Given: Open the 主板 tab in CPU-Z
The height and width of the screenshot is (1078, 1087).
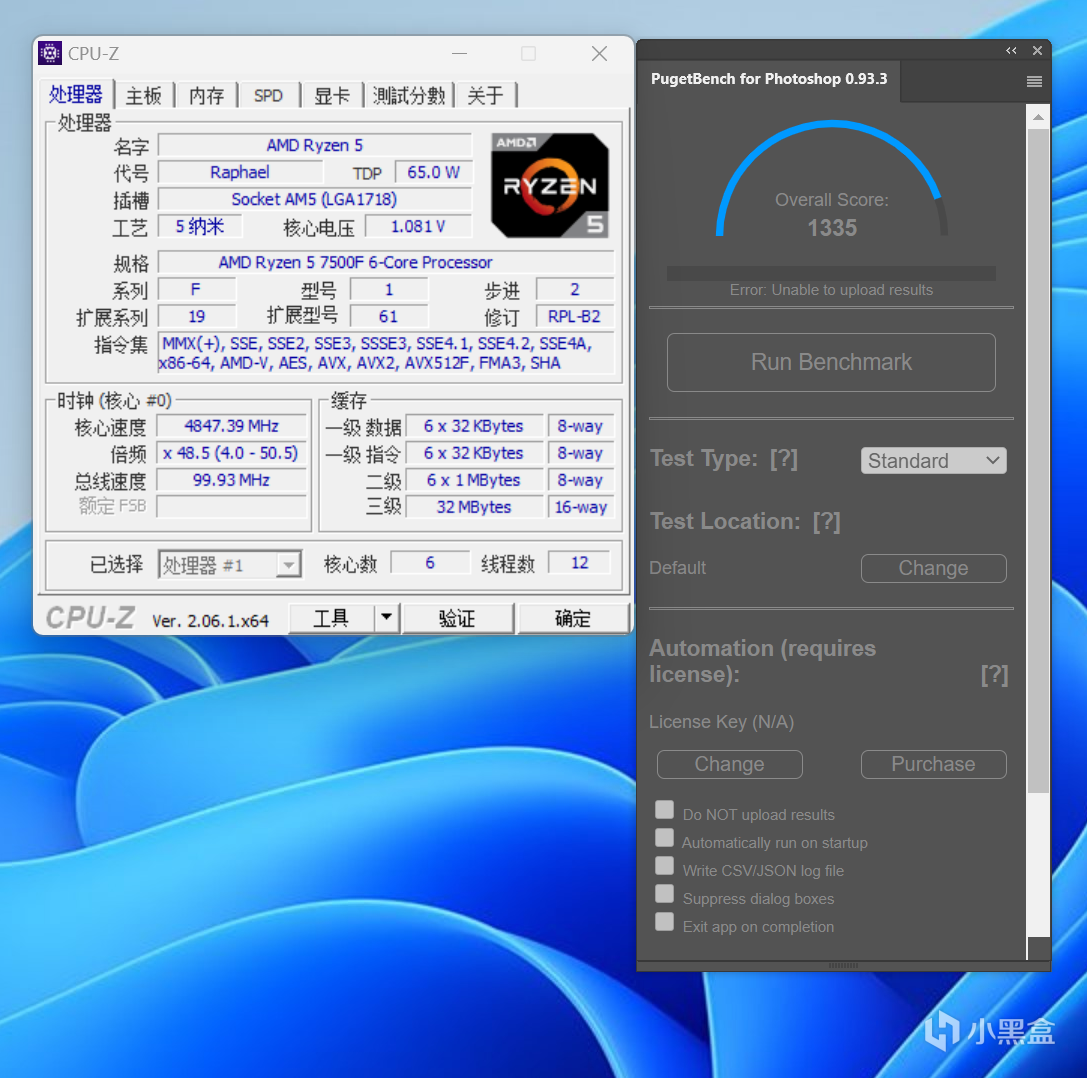Looking at the screenshot, I should click(144, 96).
